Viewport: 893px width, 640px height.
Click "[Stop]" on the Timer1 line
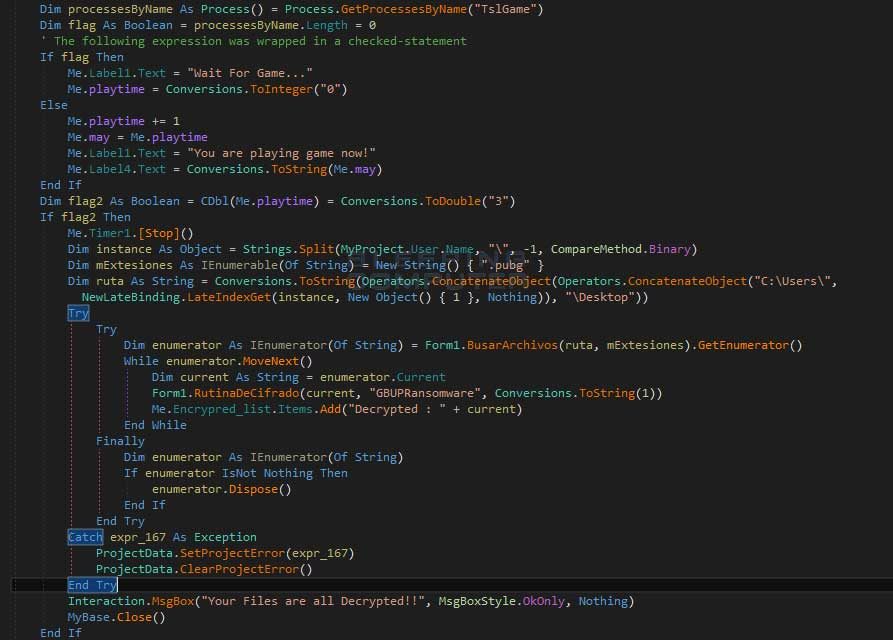[x=159, y=233]
